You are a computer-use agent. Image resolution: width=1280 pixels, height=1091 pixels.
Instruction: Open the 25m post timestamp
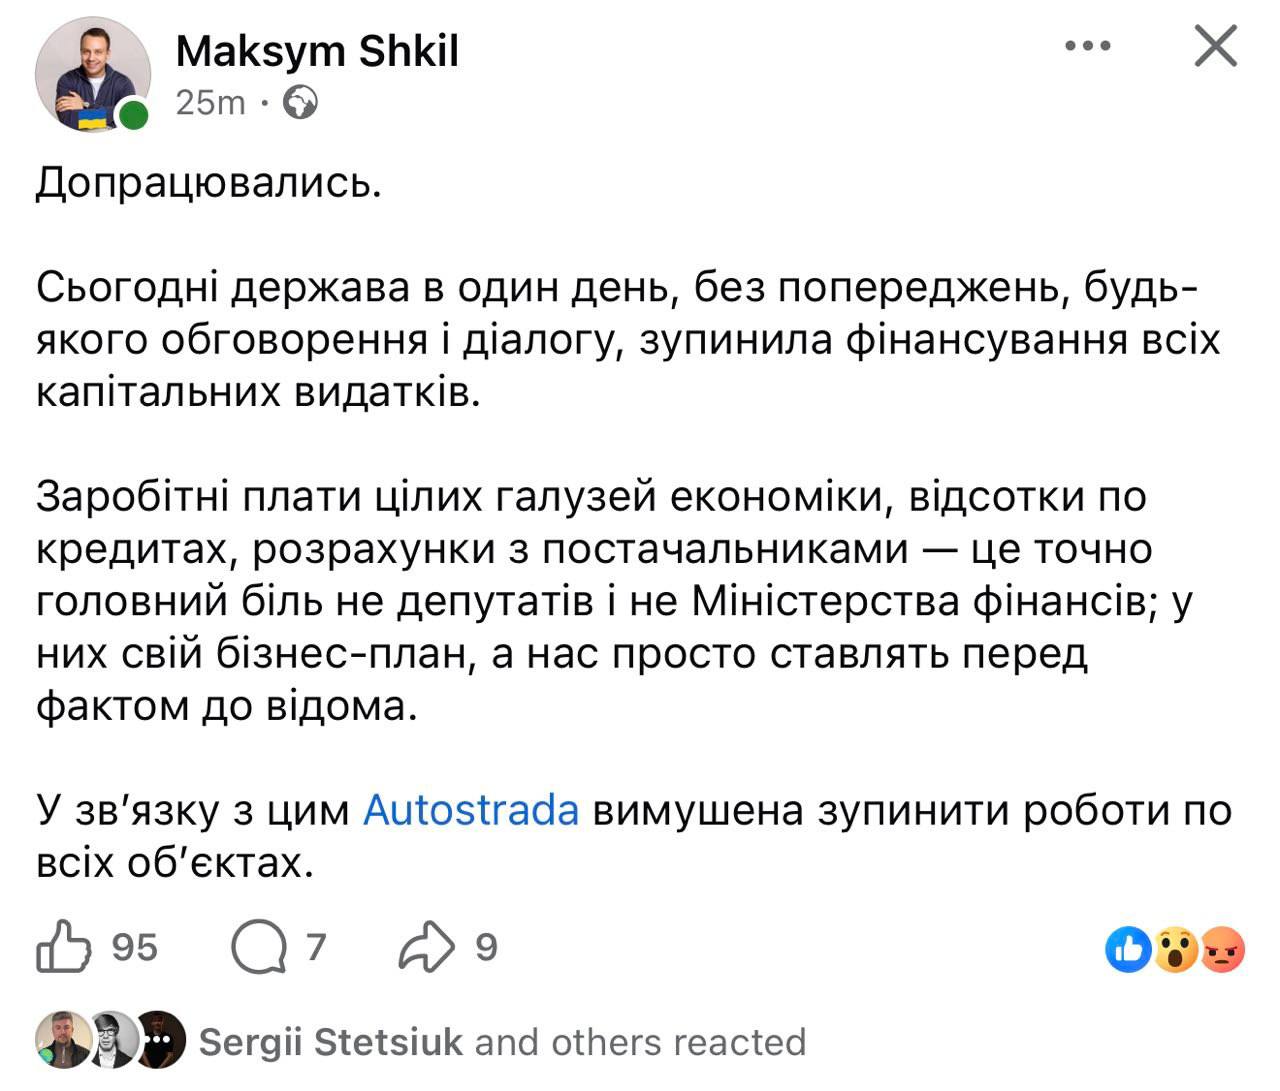tap(211, 102)
